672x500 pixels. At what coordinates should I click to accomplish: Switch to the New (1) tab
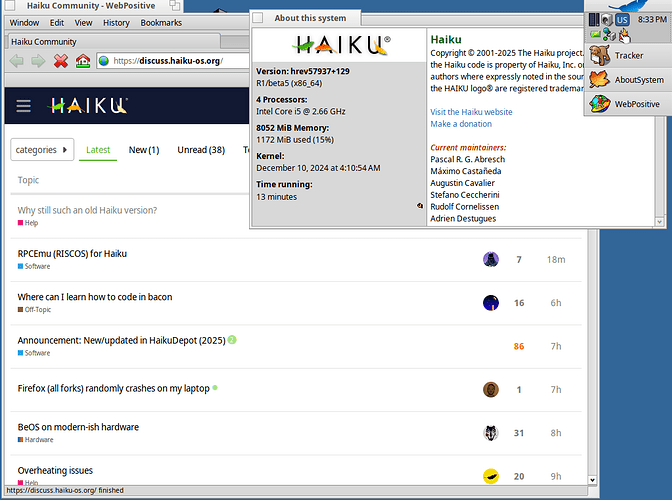click(144, 150)
